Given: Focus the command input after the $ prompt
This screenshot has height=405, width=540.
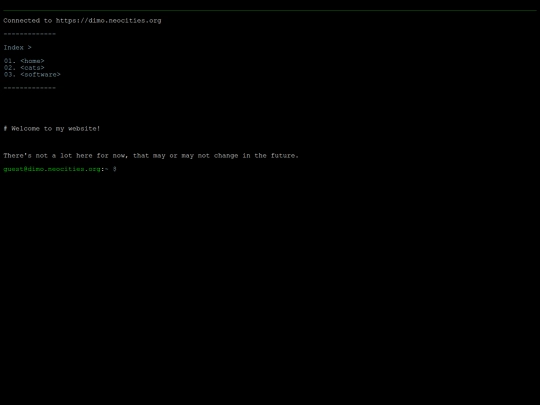Looking at the screenshot, I should coord(327,169).
